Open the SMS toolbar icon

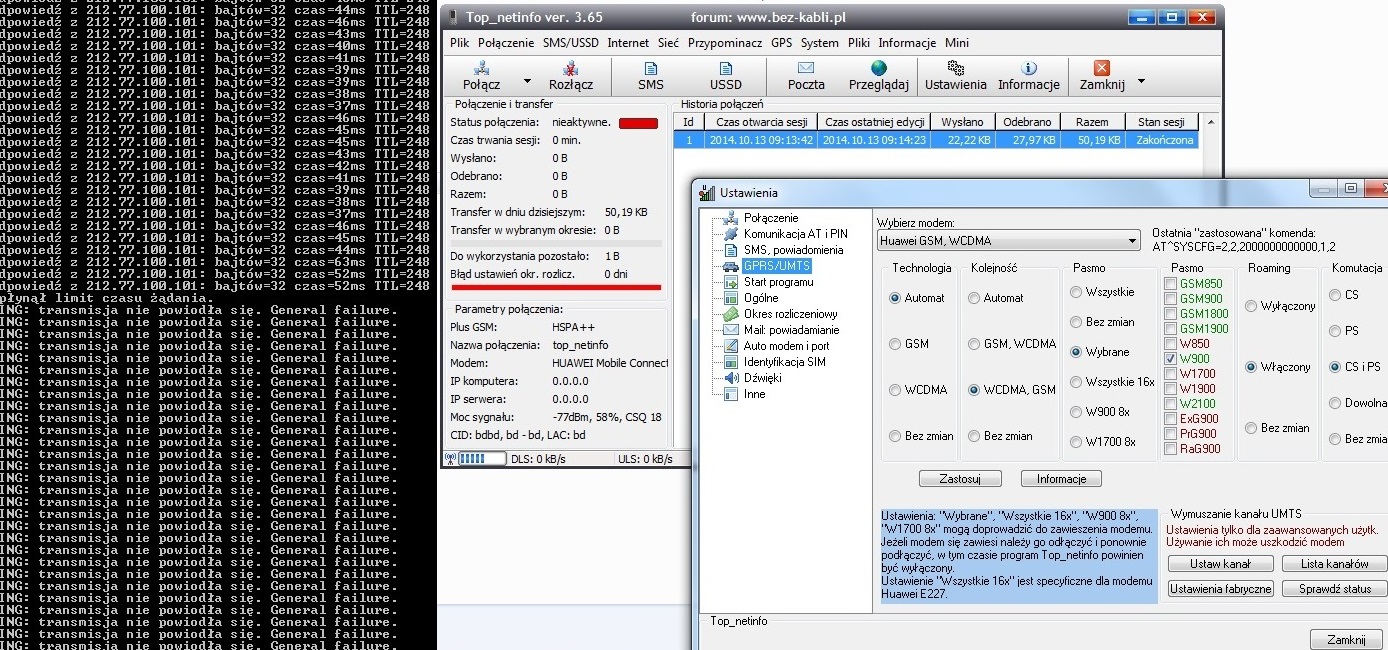(651, 69)
